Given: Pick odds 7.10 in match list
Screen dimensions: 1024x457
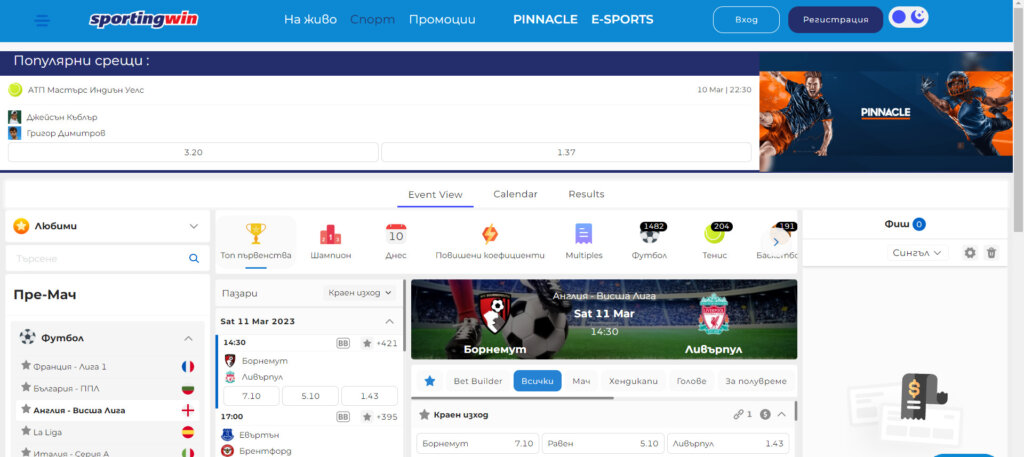Looking at the screenshot, I should point(251,396).
